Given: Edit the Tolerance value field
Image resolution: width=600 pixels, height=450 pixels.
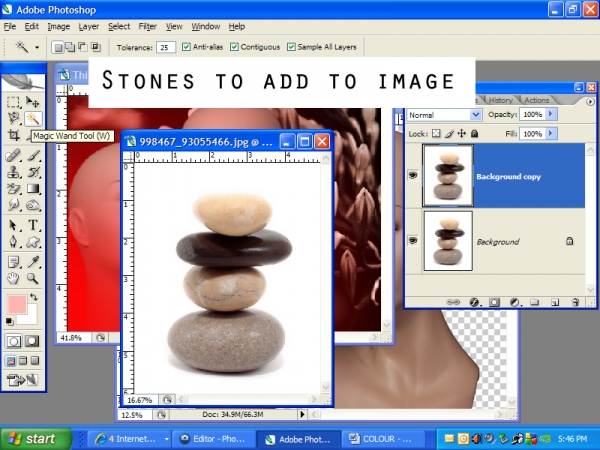Looking at the screenshot, I should [166, 47].
